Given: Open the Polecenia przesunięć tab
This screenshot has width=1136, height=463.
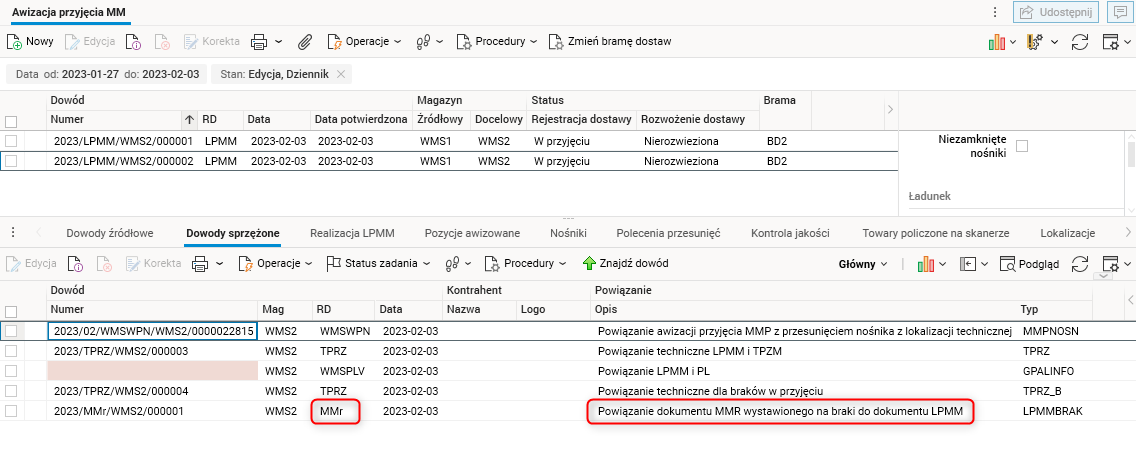Looking at the screenshot, I should tap(668, 233).
